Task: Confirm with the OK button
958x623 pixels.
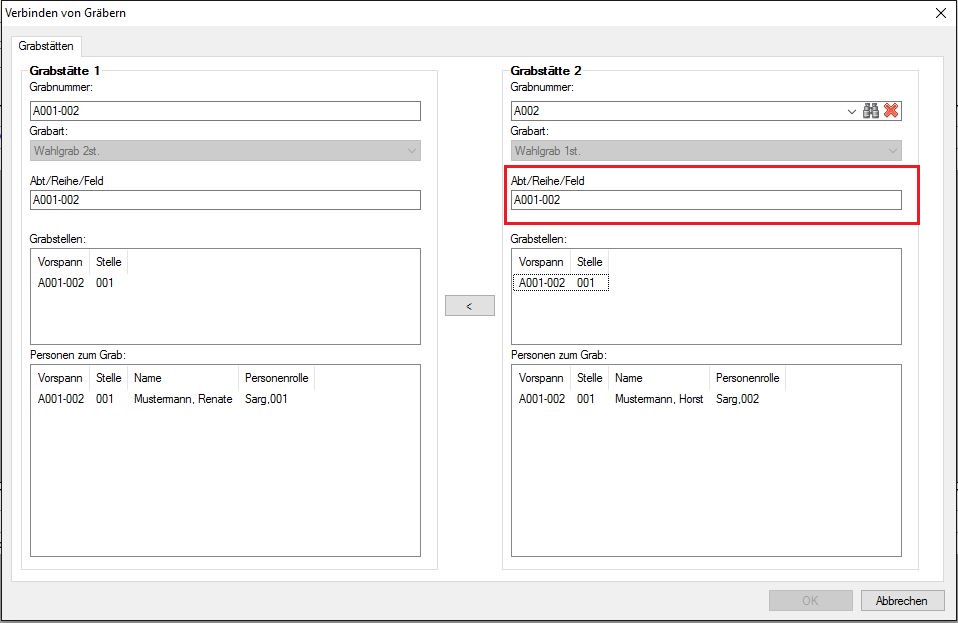Action: pos(810,601)
